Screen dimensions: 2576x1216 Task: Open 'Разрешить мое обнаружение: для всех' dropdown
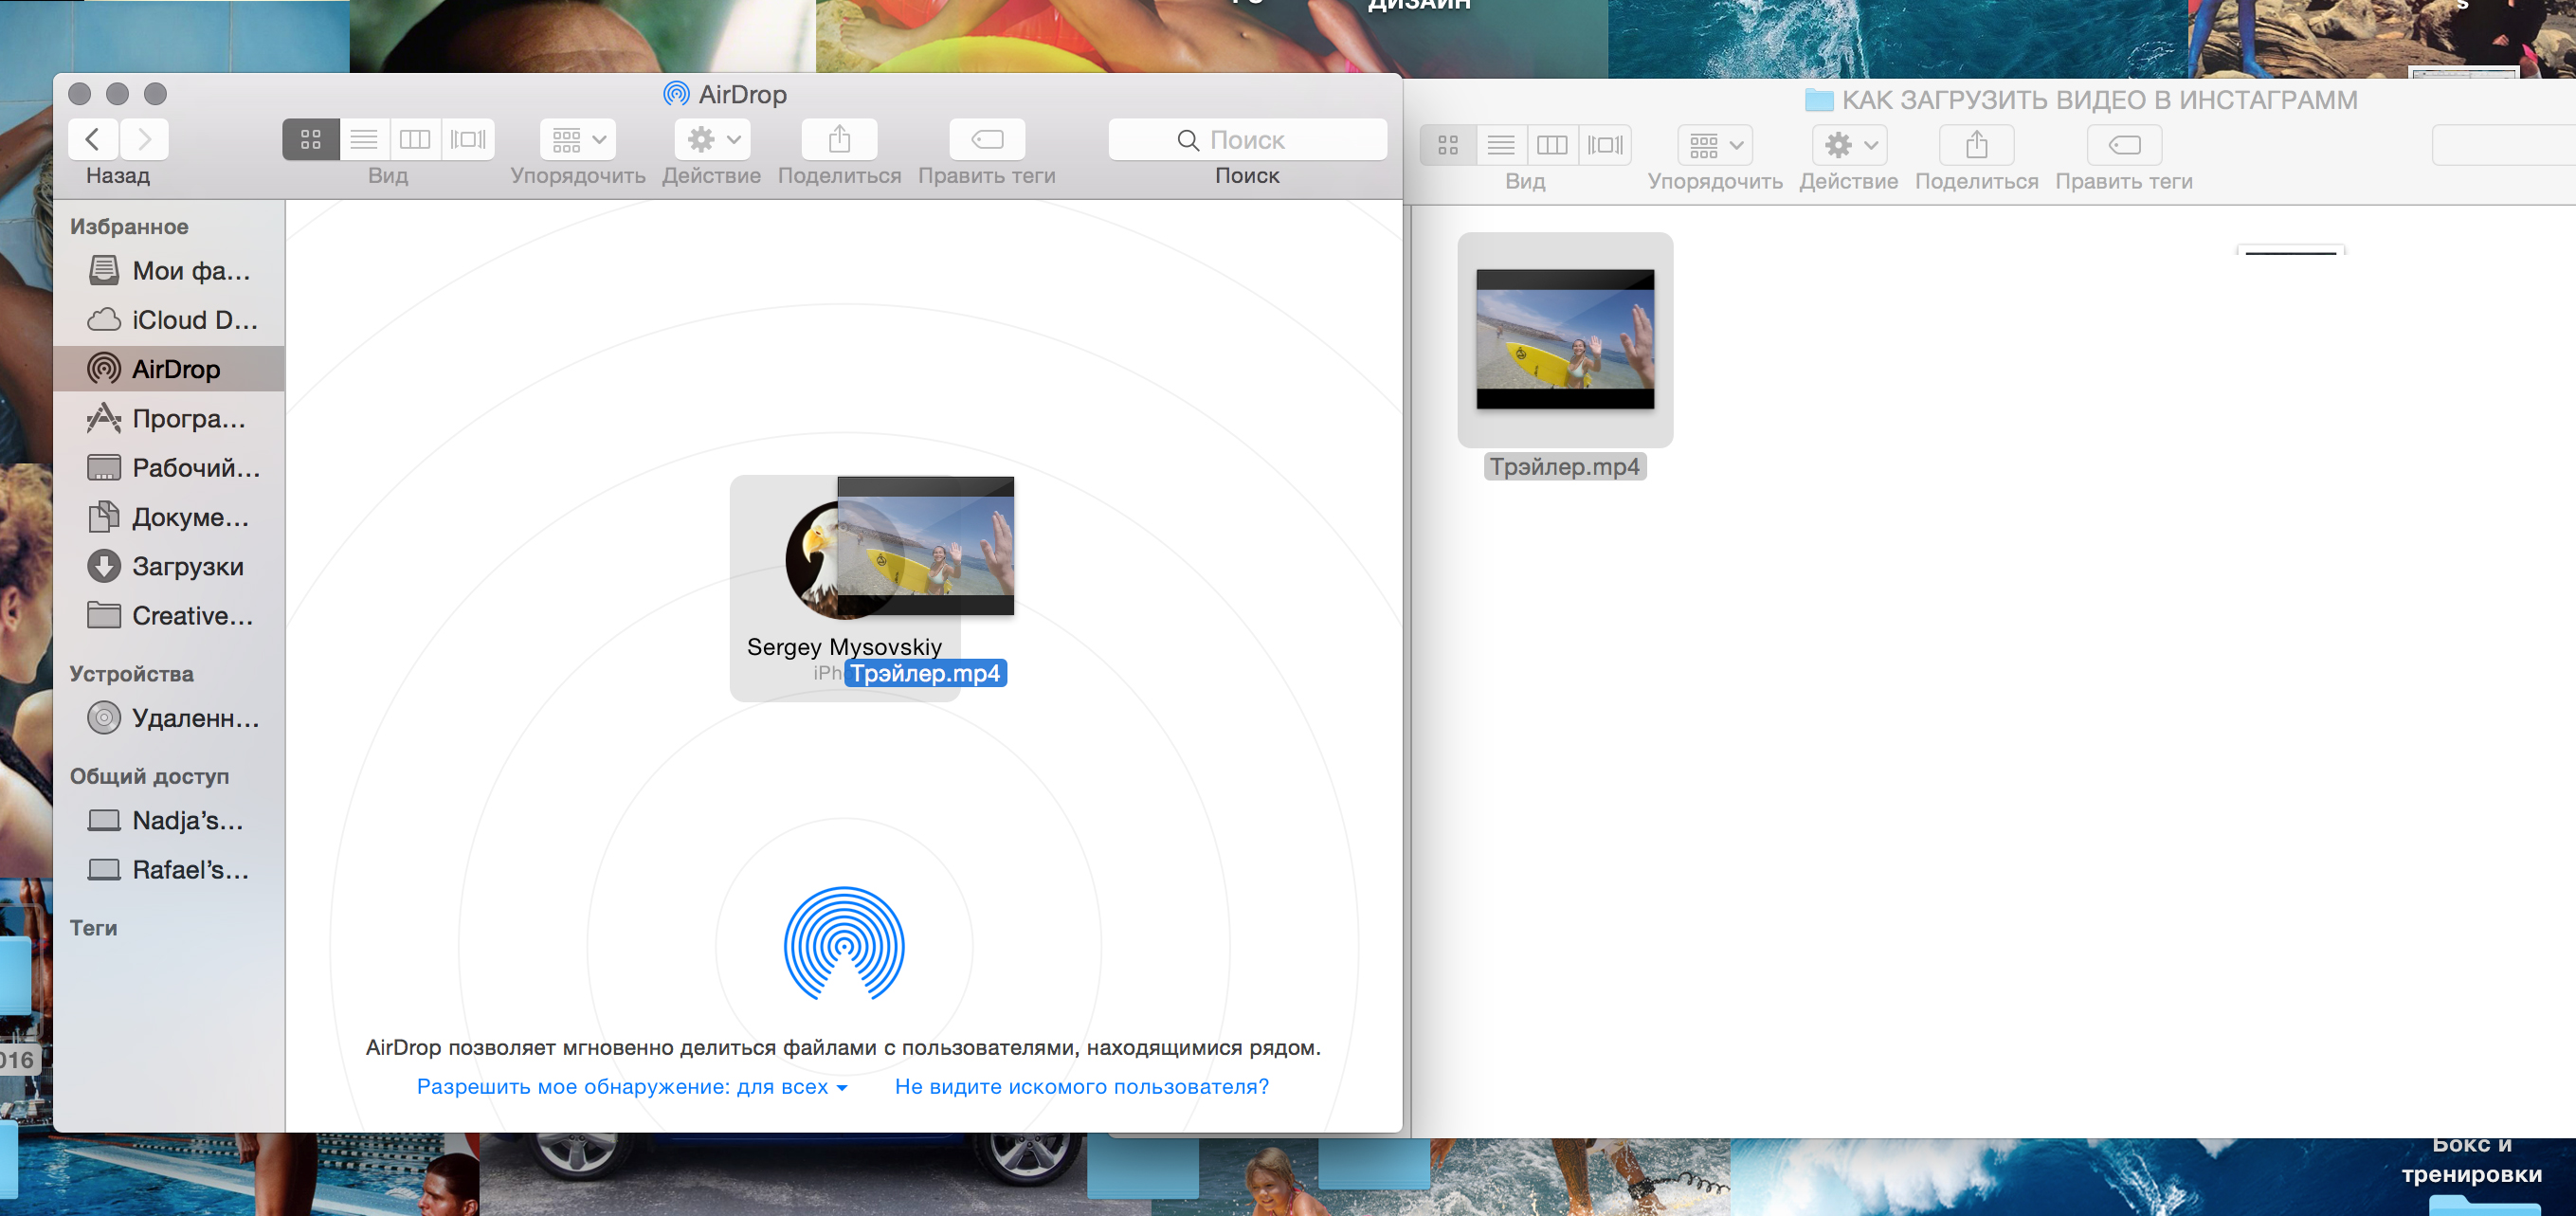pyautogui.click(x=632, y=1087)
